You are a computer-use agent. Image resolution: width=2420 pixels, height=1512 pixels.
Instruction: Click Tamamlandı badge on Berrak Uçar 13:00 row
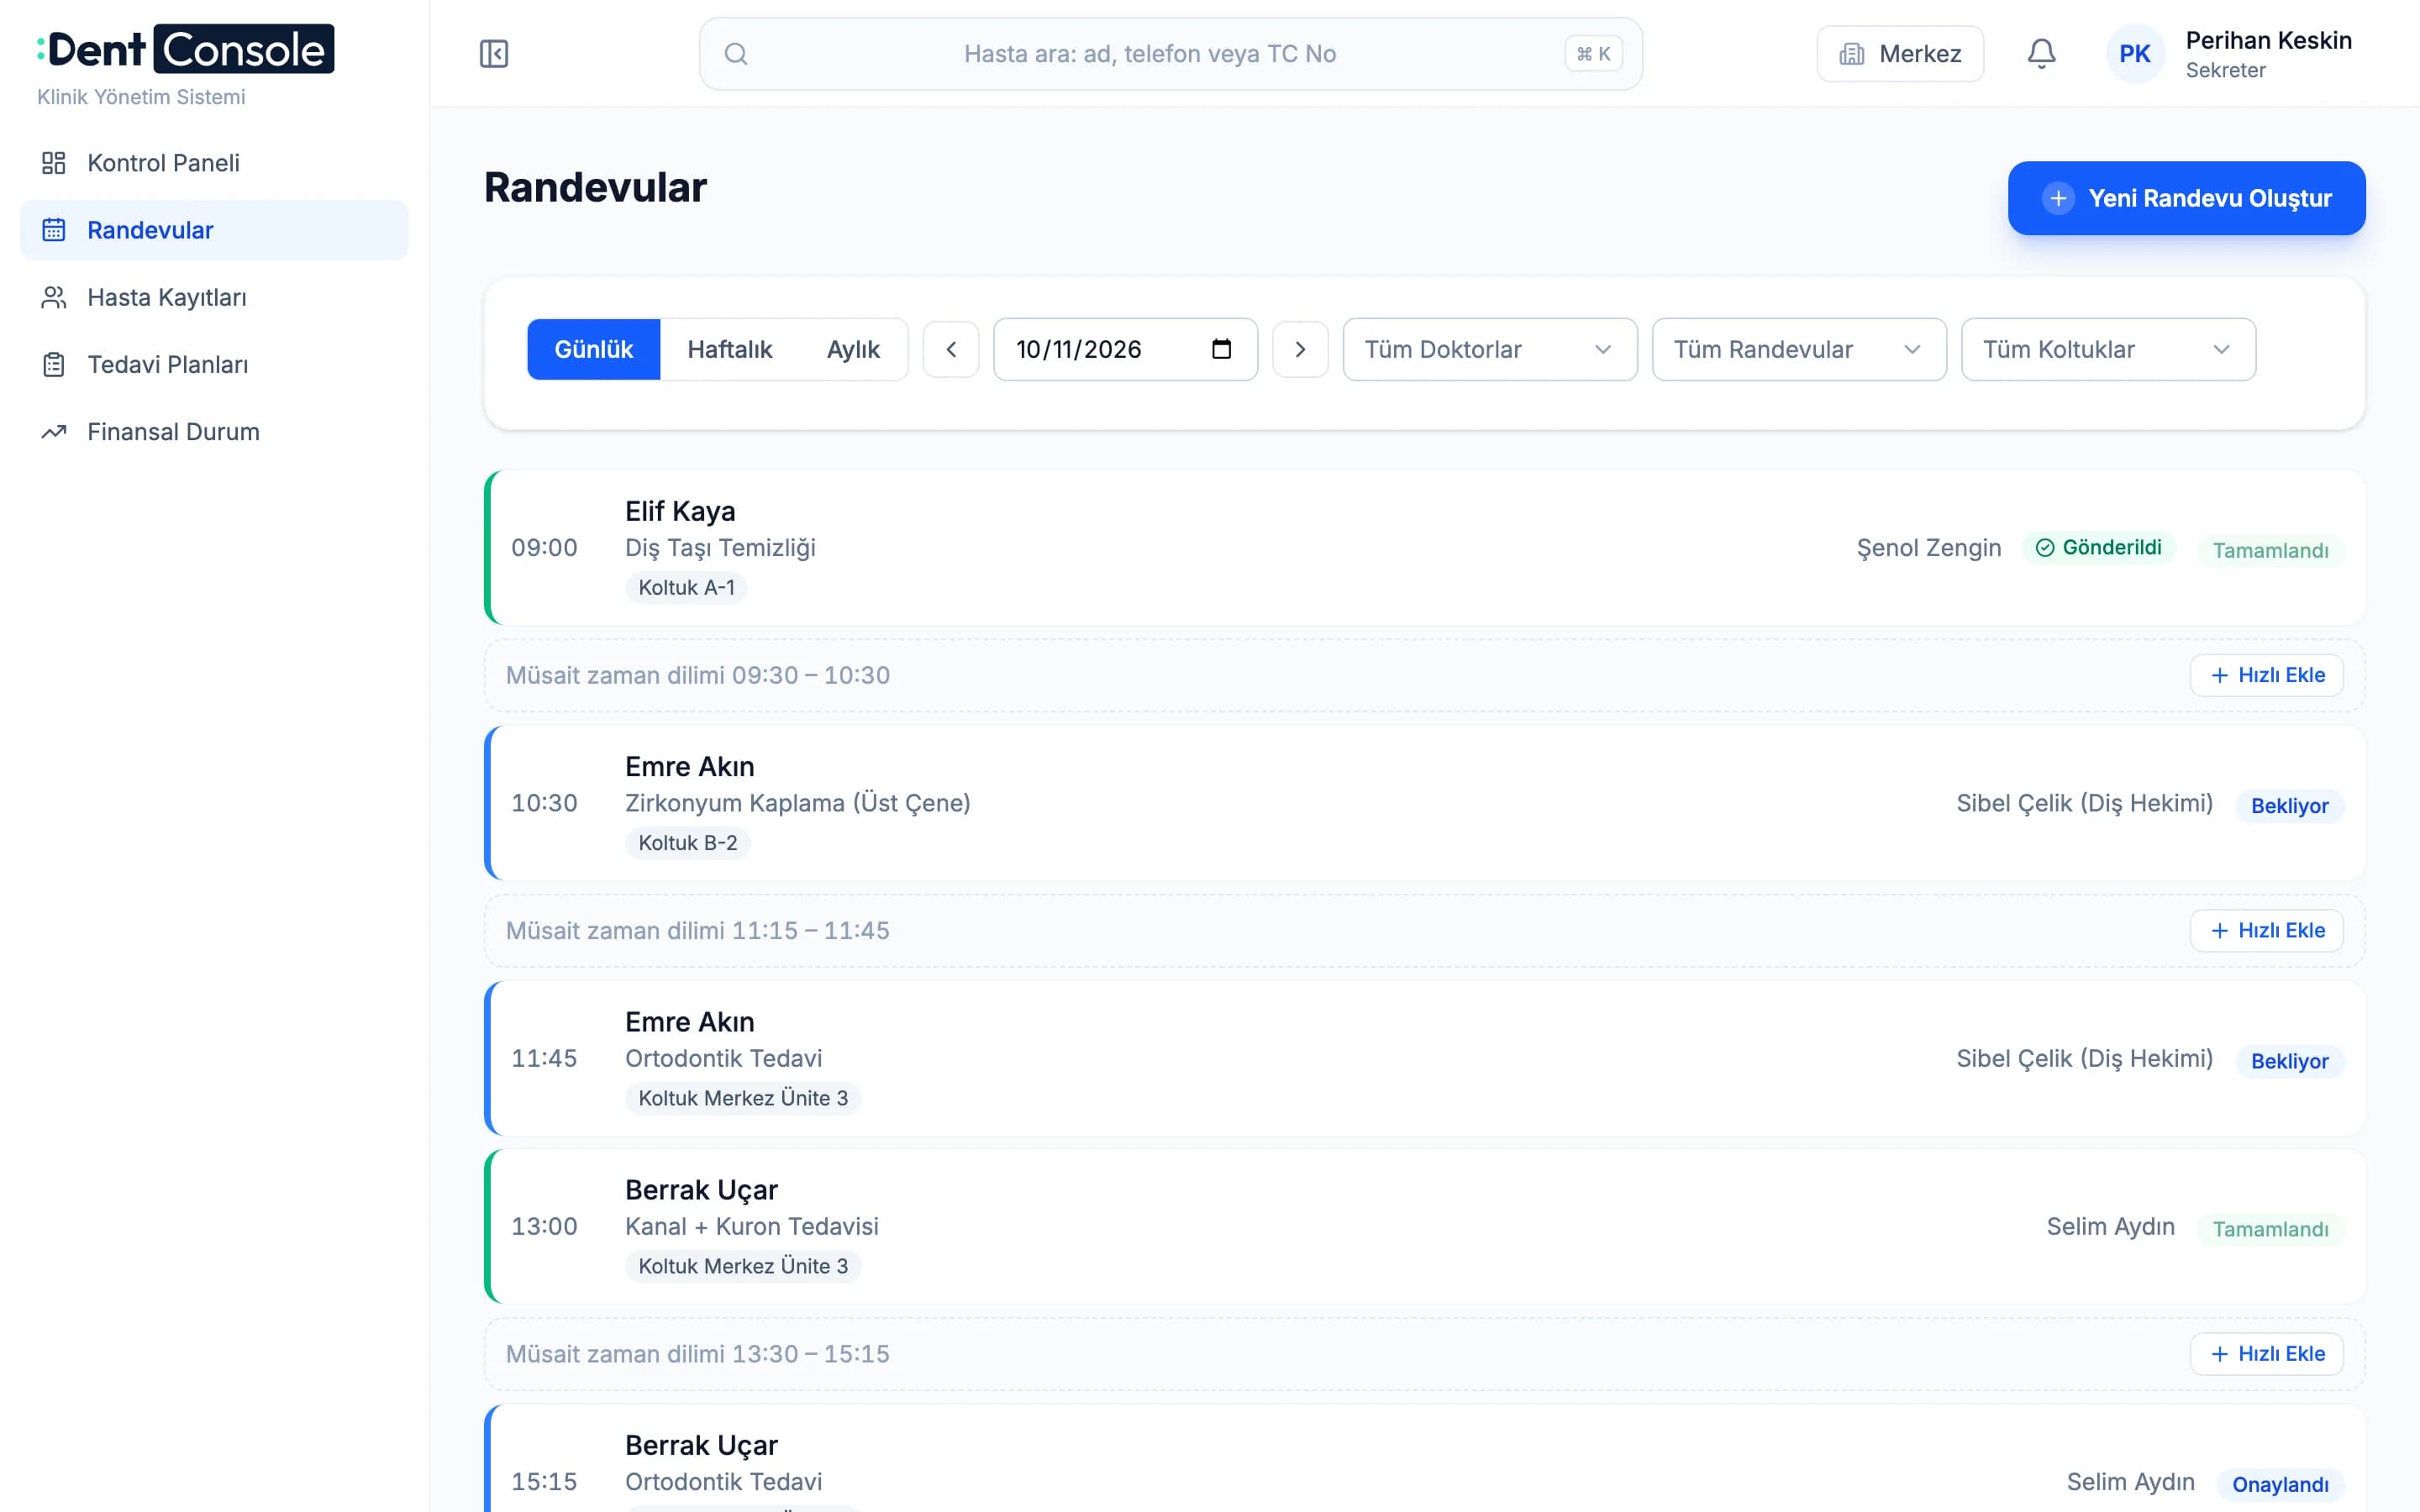tap(2270, 1228)
